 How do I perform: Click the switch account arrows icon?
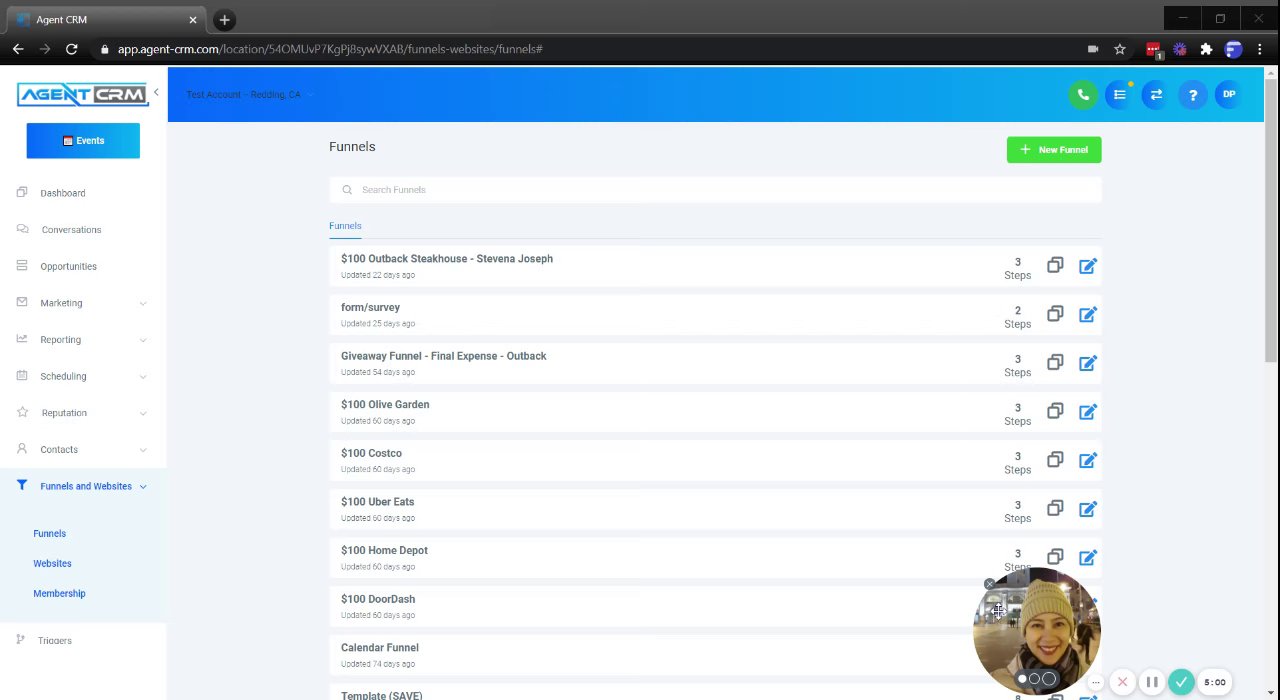point(1156,95)
